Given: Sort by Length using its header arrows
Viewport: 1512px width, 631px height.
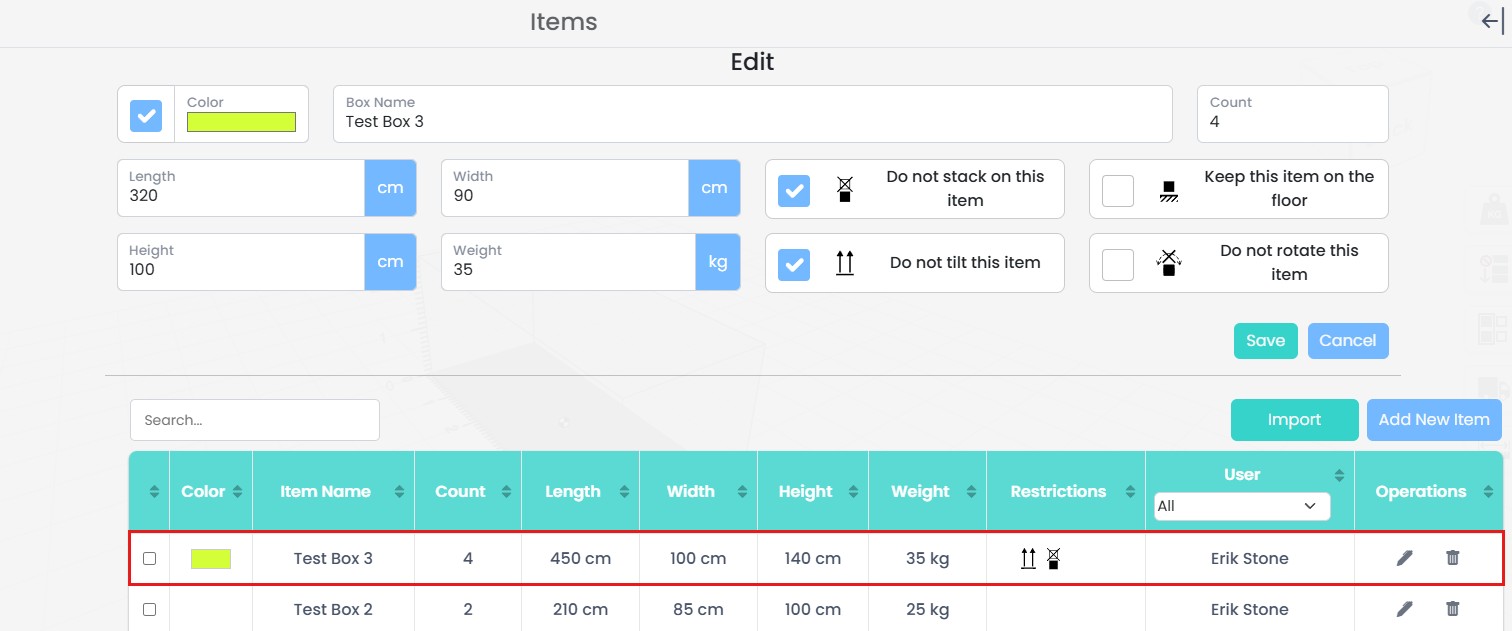Looking at the screenshot, I should click(x=625, y=492).
